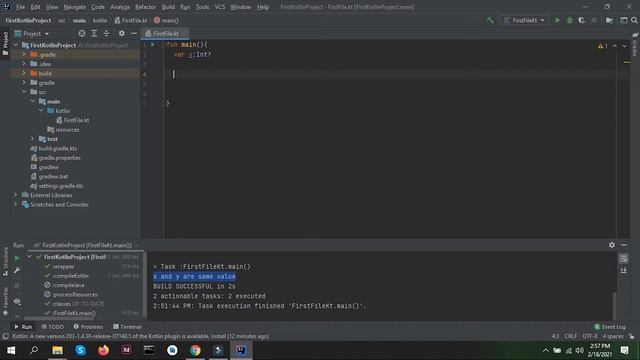The width and height of the screenshot is (640, 360).
Task: Expand the .idea folder
Action: [x=24, y=64]
